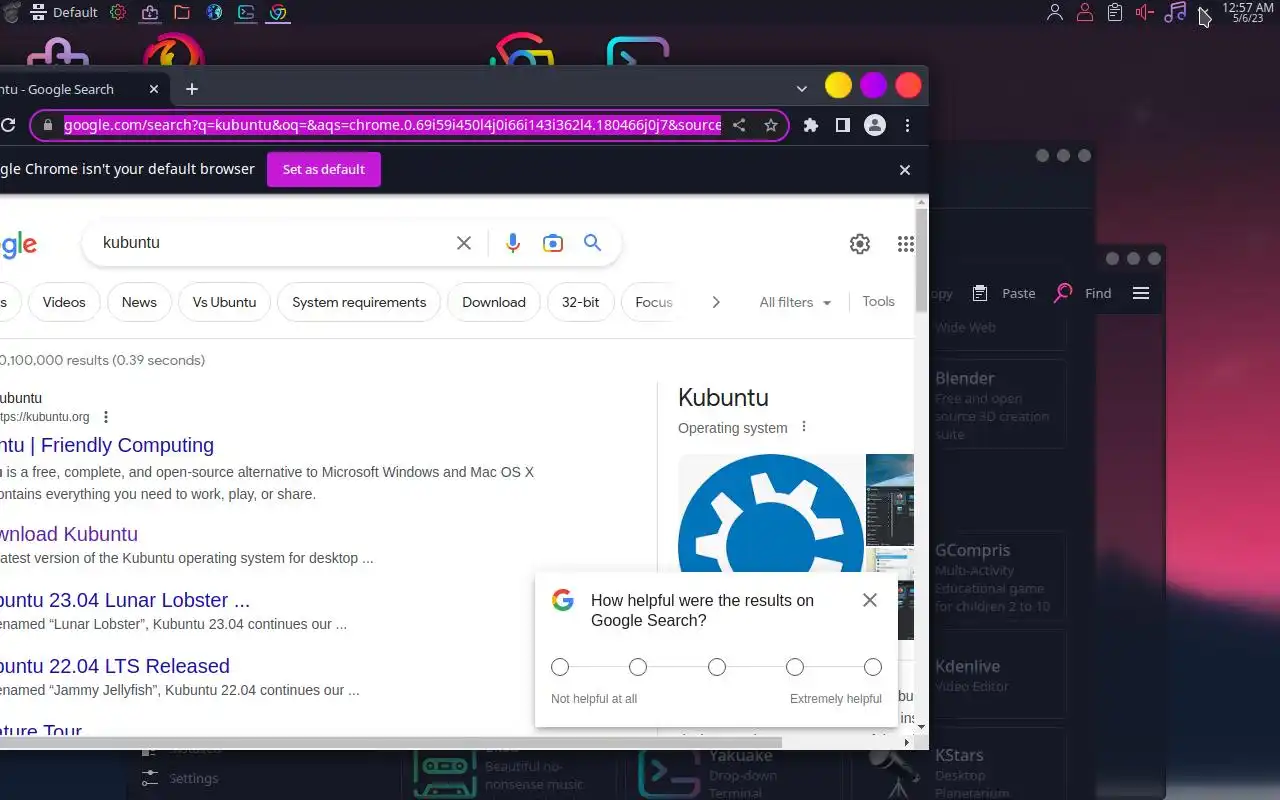Screen dimensions: 1280x800
Task: Open the file manager folder icon in panel
Action: [x=182, y=12]
